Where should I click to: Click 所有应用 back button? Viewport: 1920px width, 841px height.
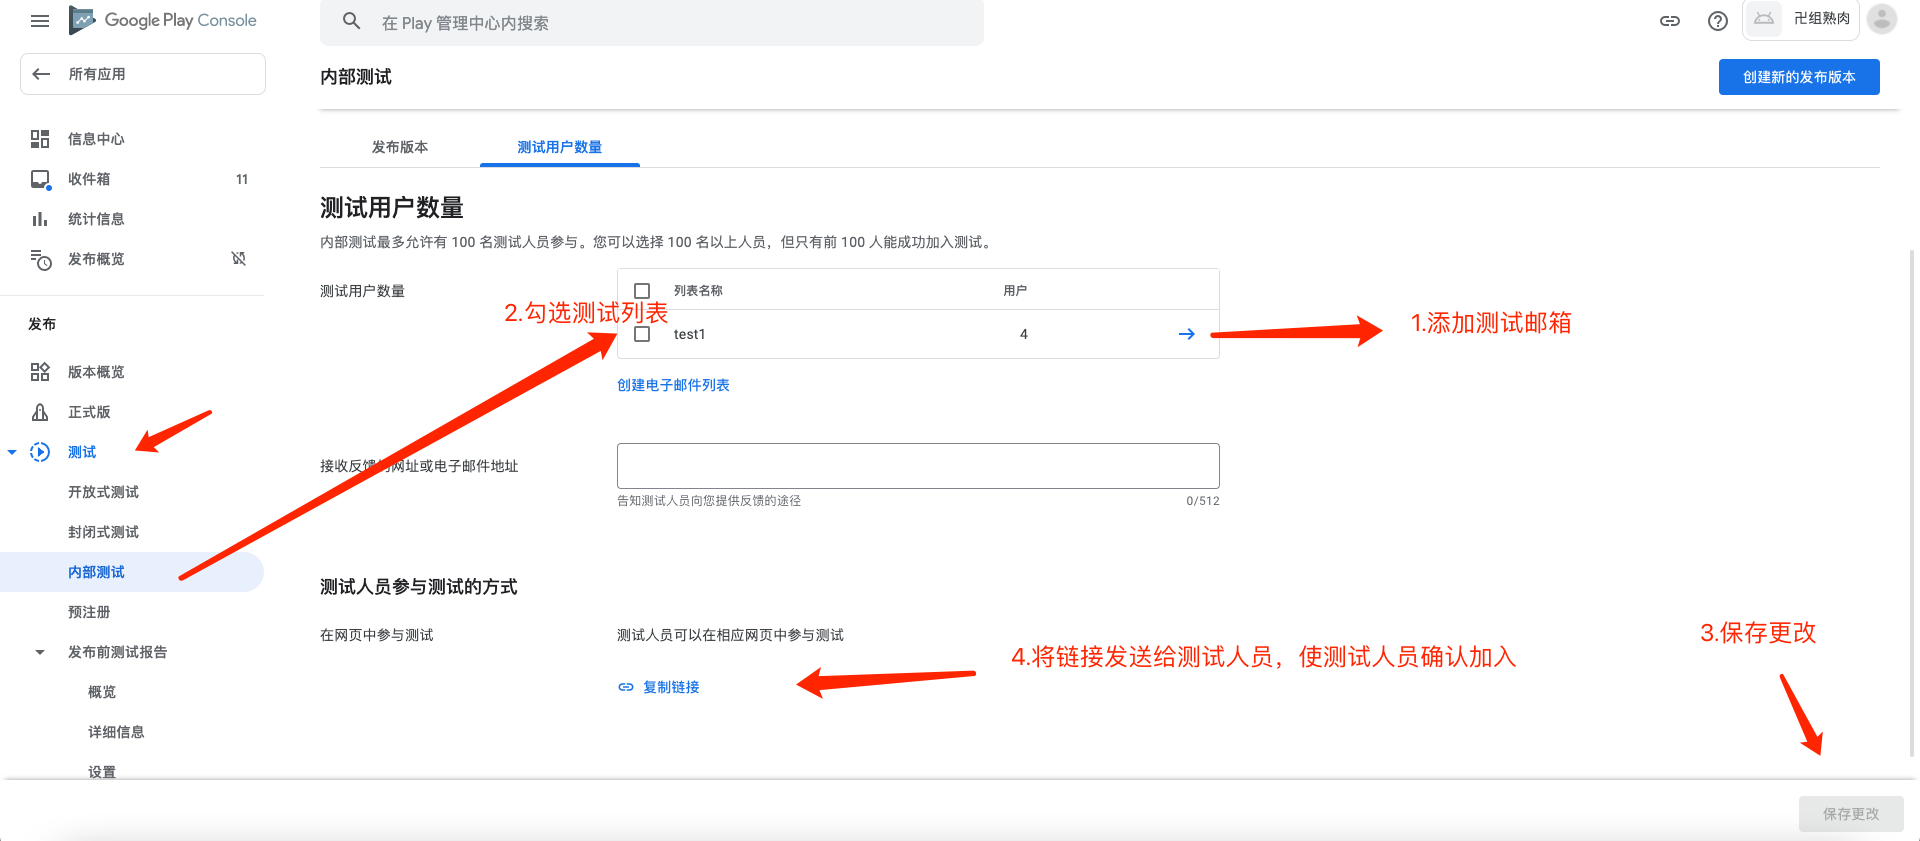[143, 74]
